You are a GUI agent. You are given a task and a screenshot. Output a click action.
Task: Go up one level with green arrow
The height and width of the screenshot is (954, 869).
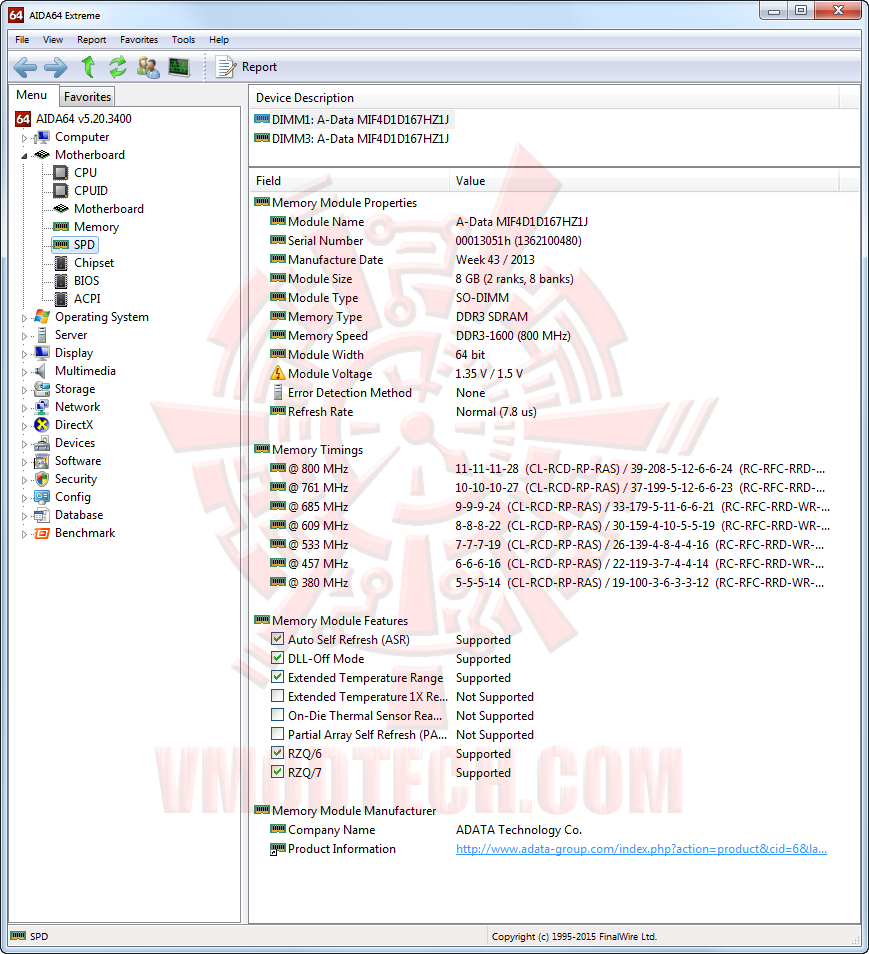click(88, 67)
